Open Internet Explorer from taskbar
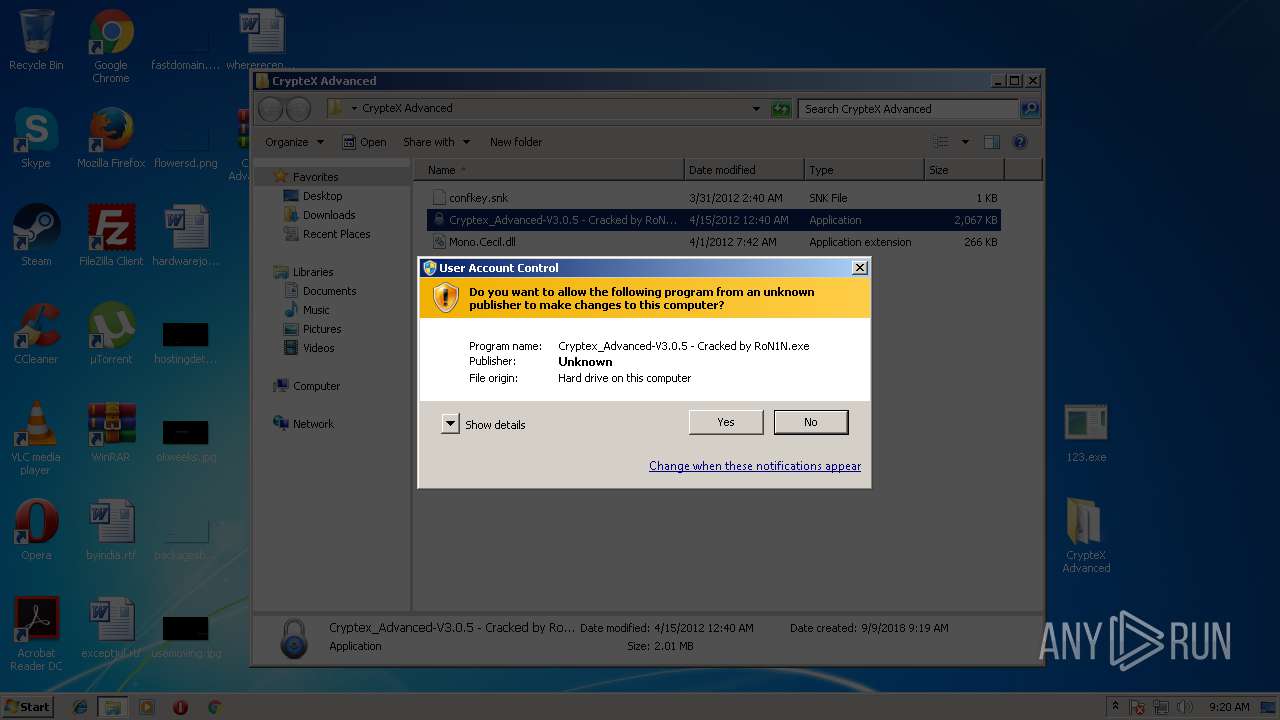 coord(80,707)
